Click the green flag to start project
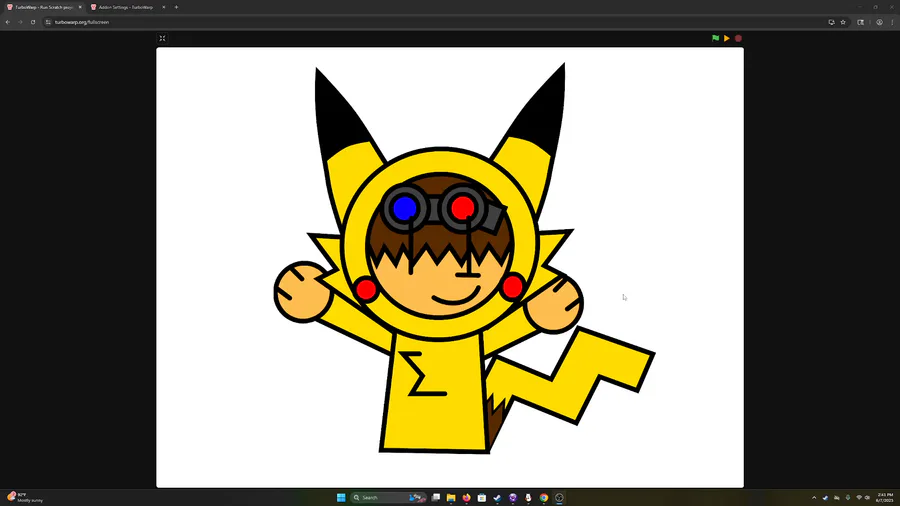 (x=715, y=38)
